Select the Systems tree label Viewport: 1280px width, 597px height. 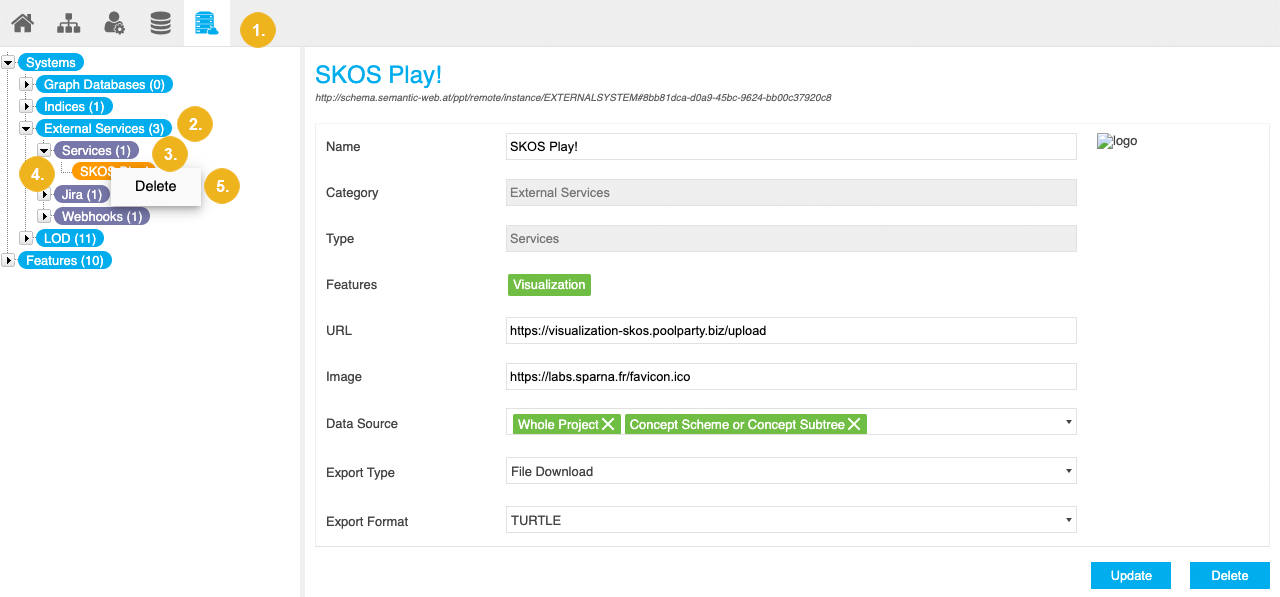pyautogui.click(x=51, y=62)
